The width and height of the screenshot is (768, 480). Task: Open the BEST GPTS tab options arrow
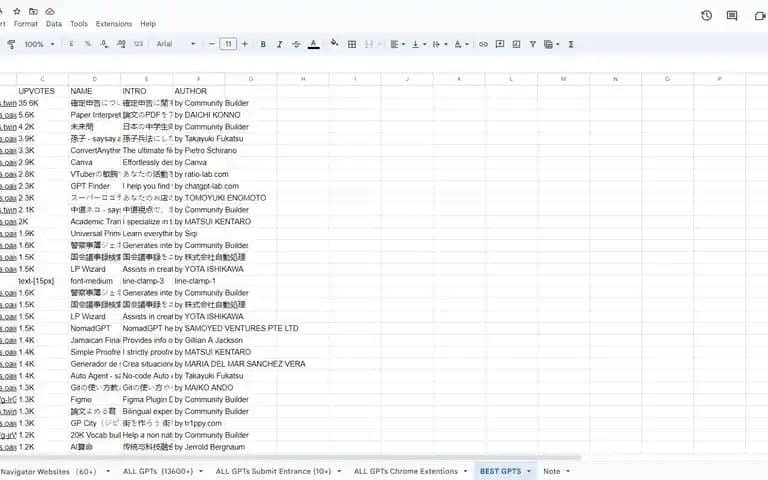pos(528,471)
